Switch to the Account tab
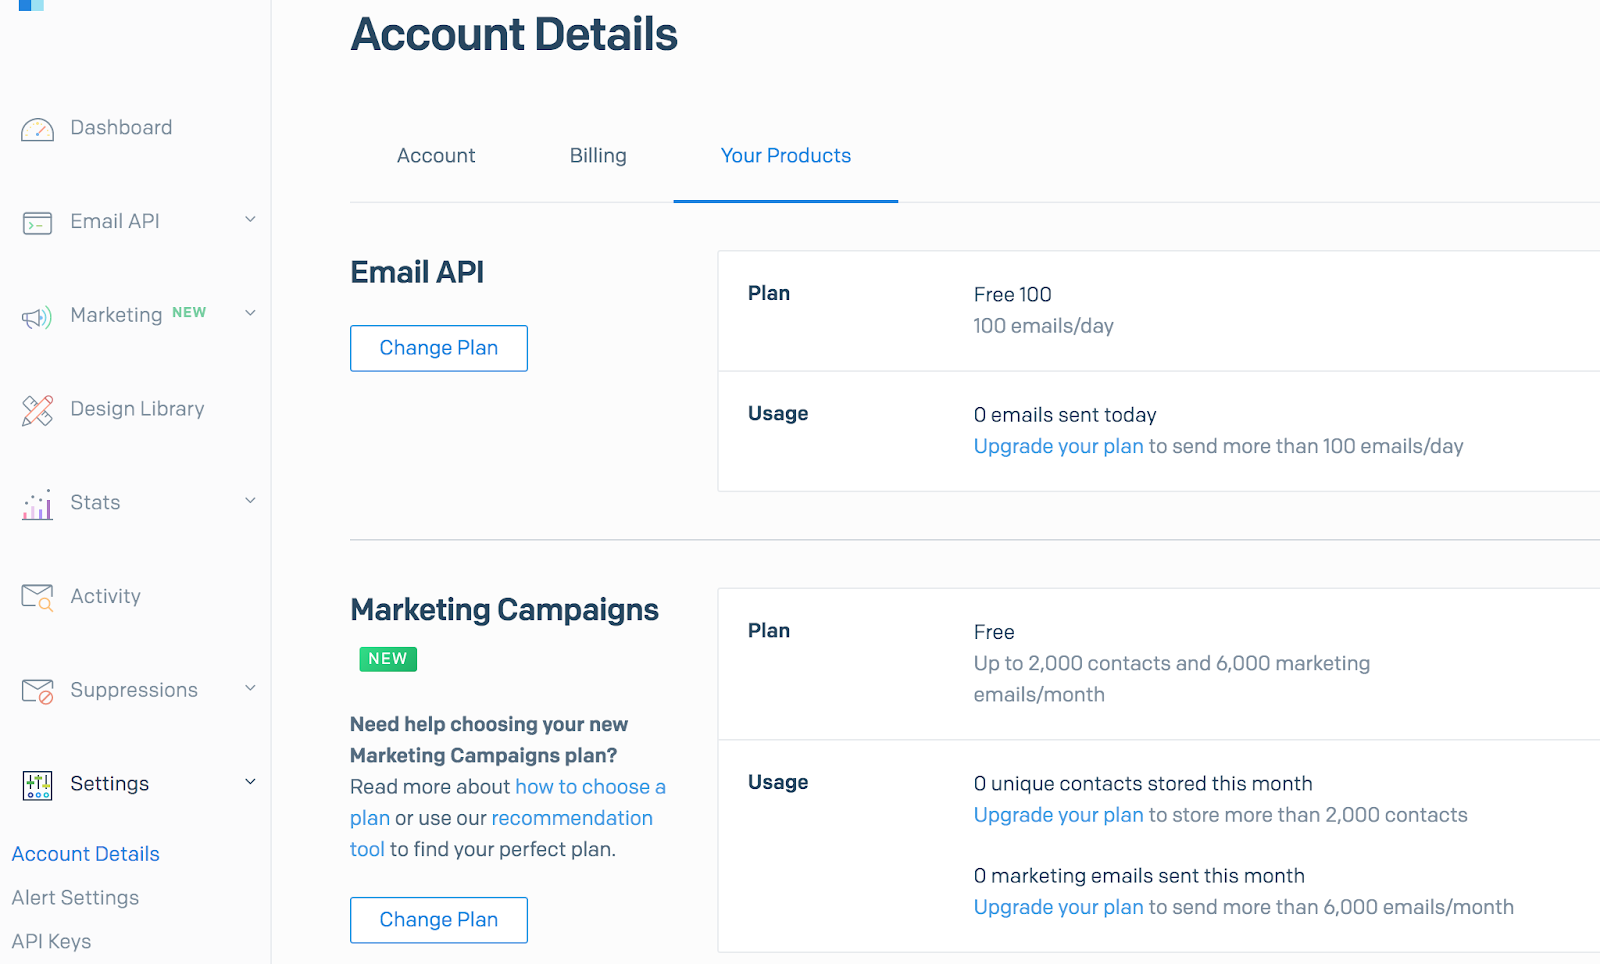 436,156
